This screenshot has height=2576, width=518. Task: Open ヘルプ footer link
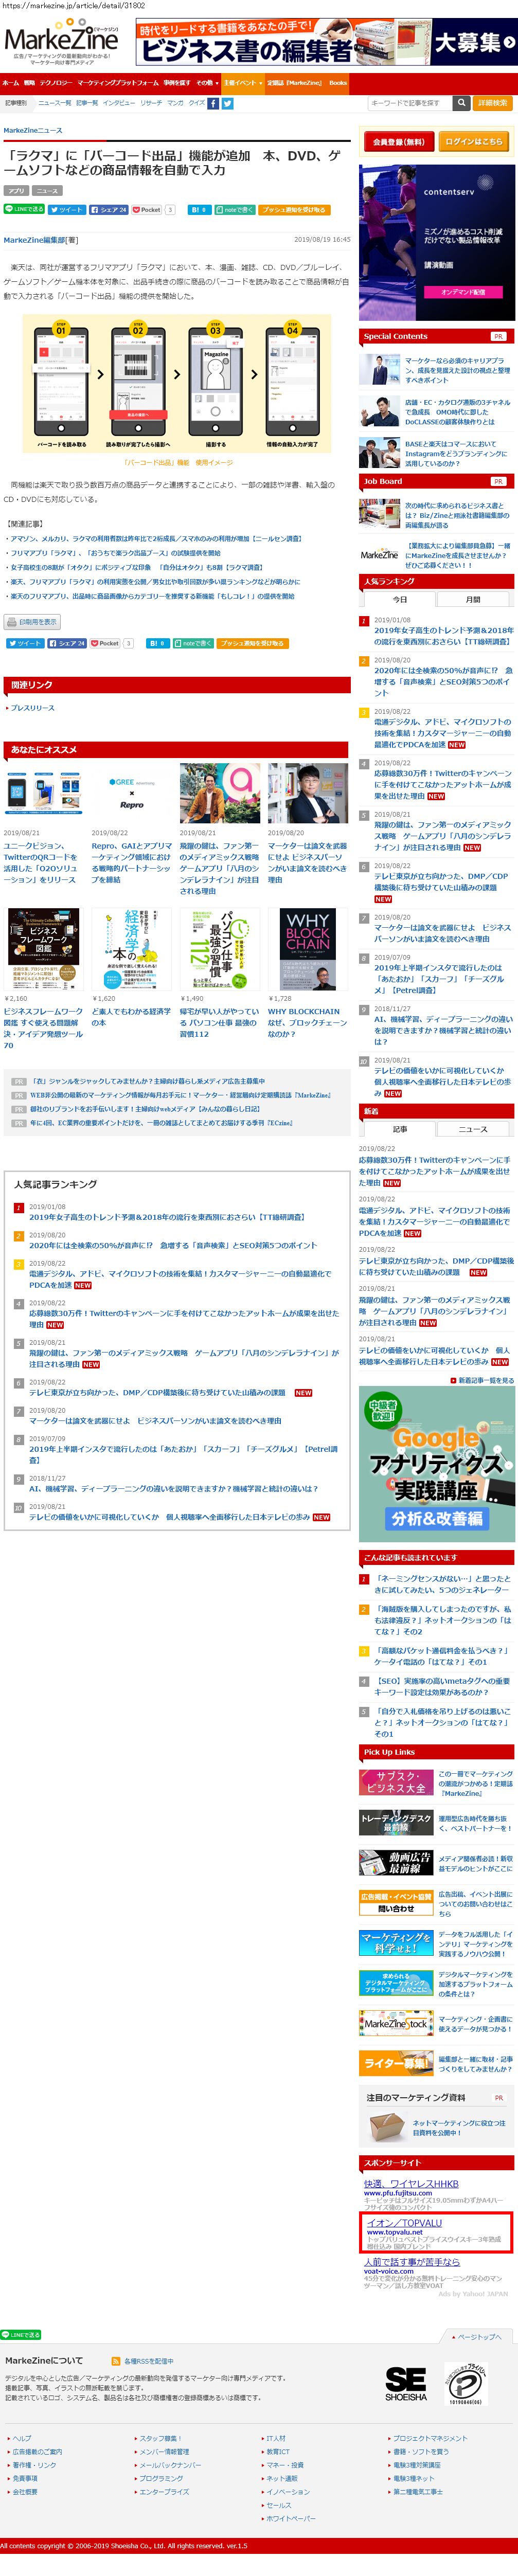click(21, 2438)
